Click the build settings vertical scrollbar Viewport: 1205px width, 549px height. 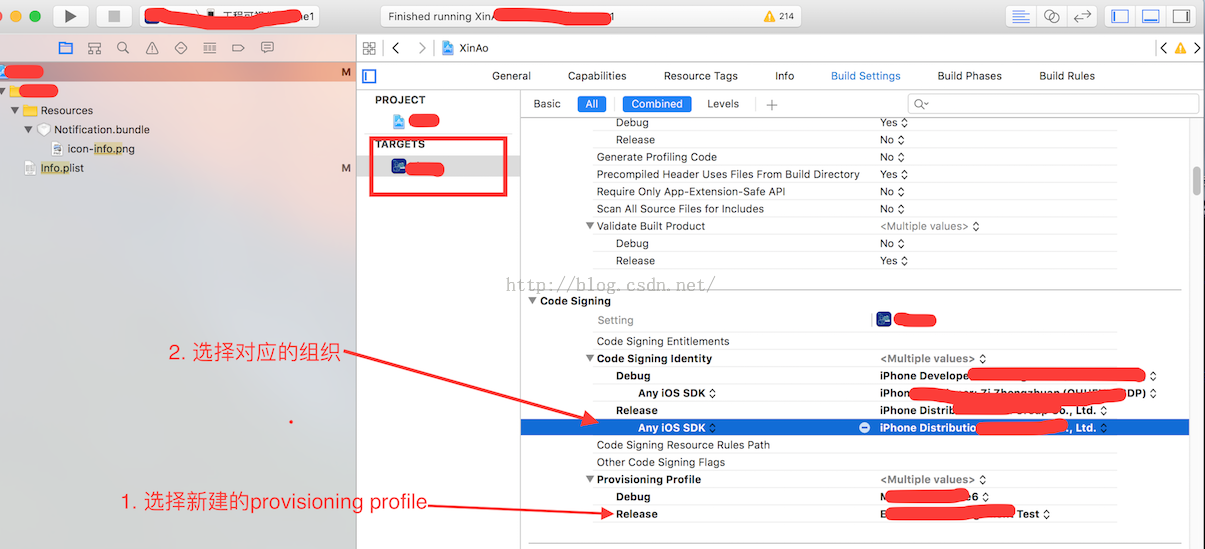tap(1197, 181)
